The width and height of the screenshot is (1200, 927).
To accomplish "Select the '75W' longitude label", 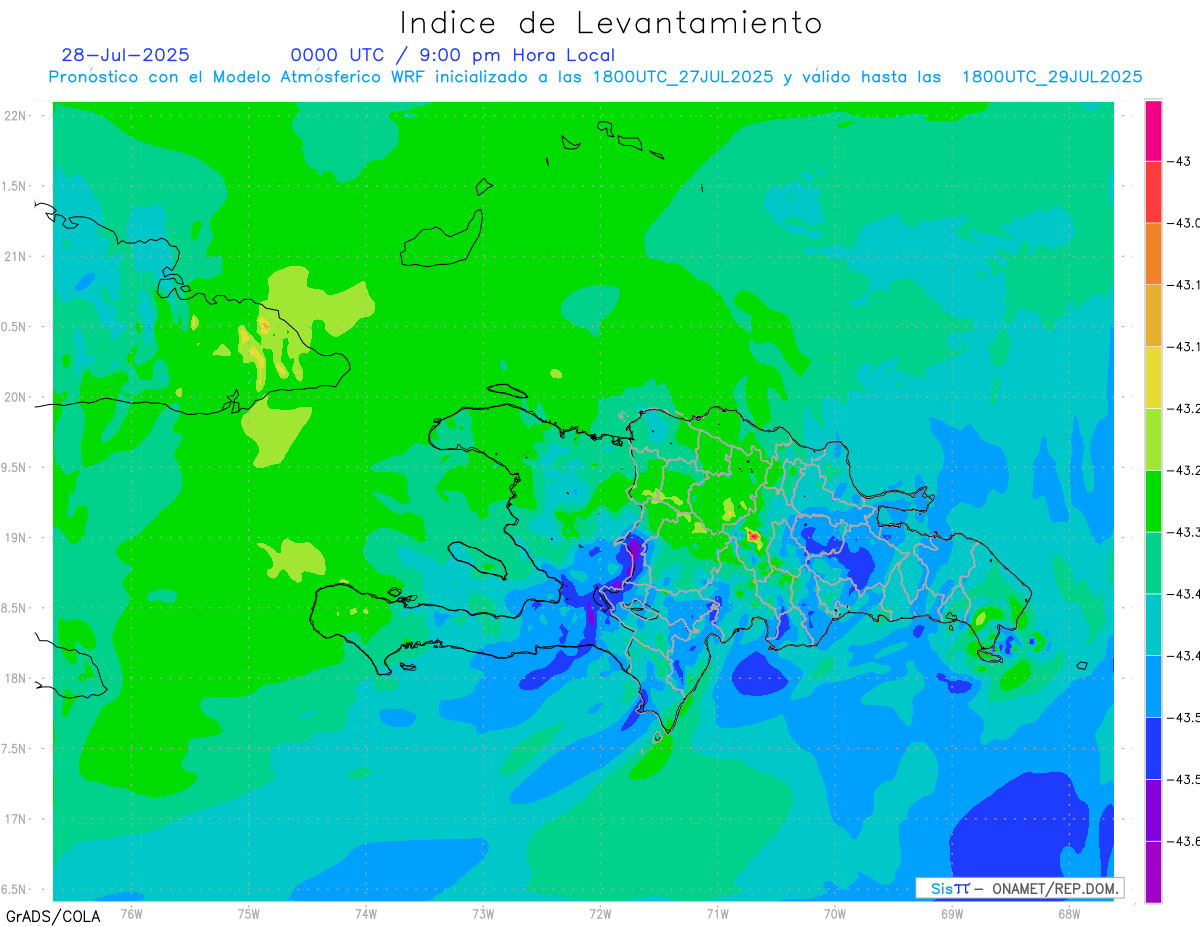I will [249, 913].
